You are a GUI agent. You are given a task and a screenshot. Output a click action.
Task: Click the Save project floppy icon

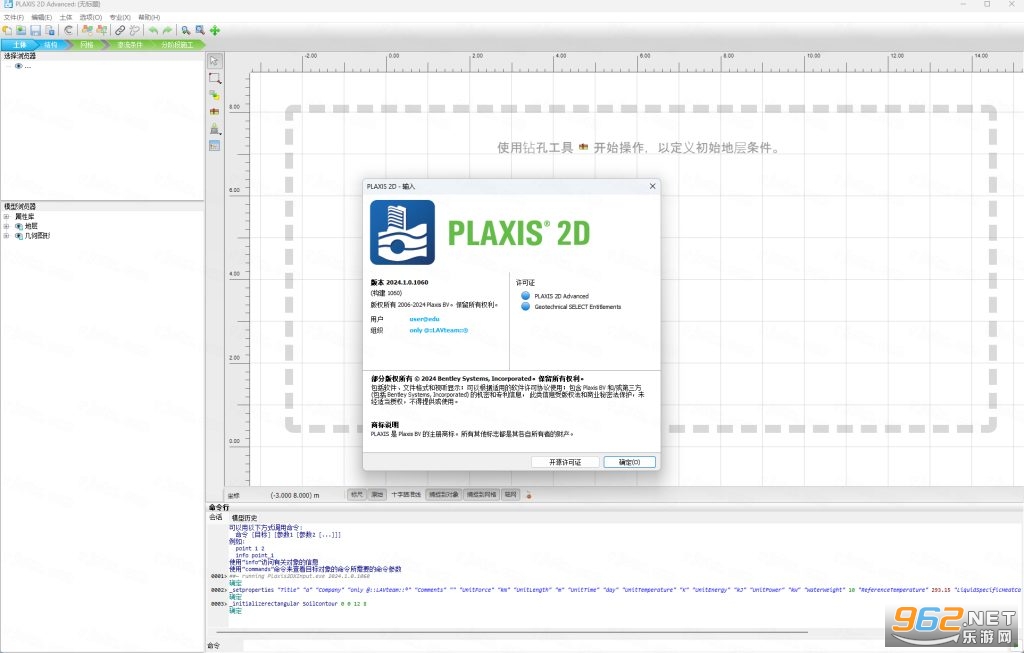coord(35,30)
